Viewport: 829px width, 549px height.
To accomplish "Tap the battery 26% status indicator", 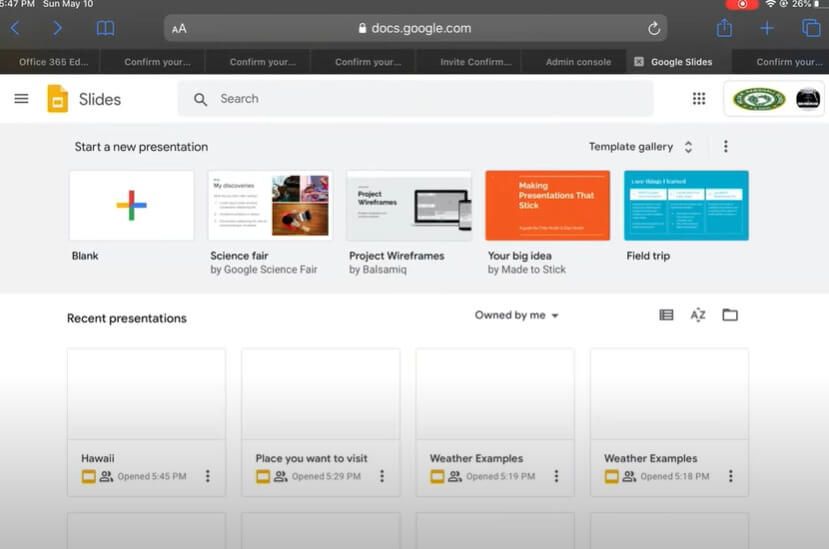I will coord(809,4).
